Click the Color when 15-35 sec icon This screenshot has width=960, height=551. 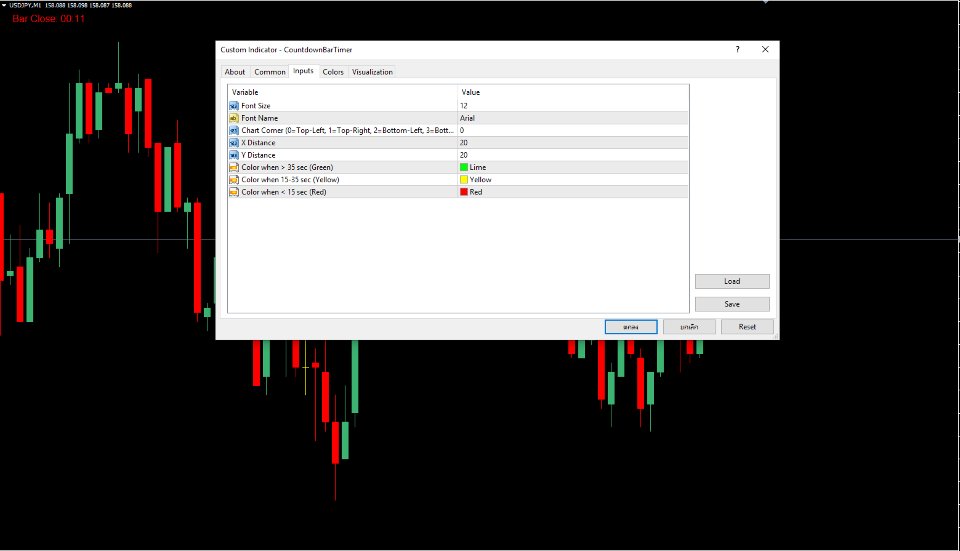point(233,179)
